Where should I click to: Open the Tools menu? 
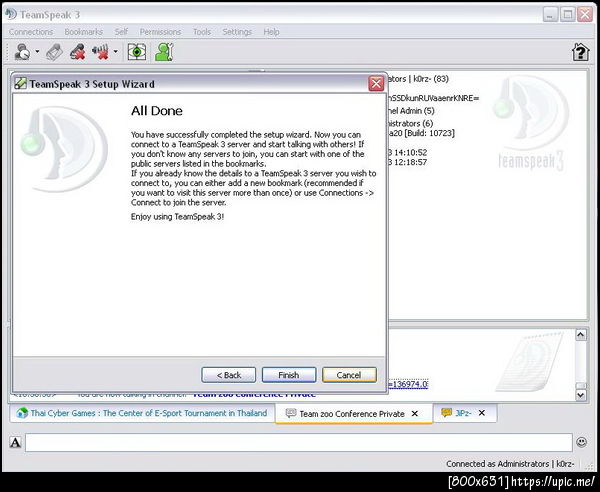tap(202, 32)
